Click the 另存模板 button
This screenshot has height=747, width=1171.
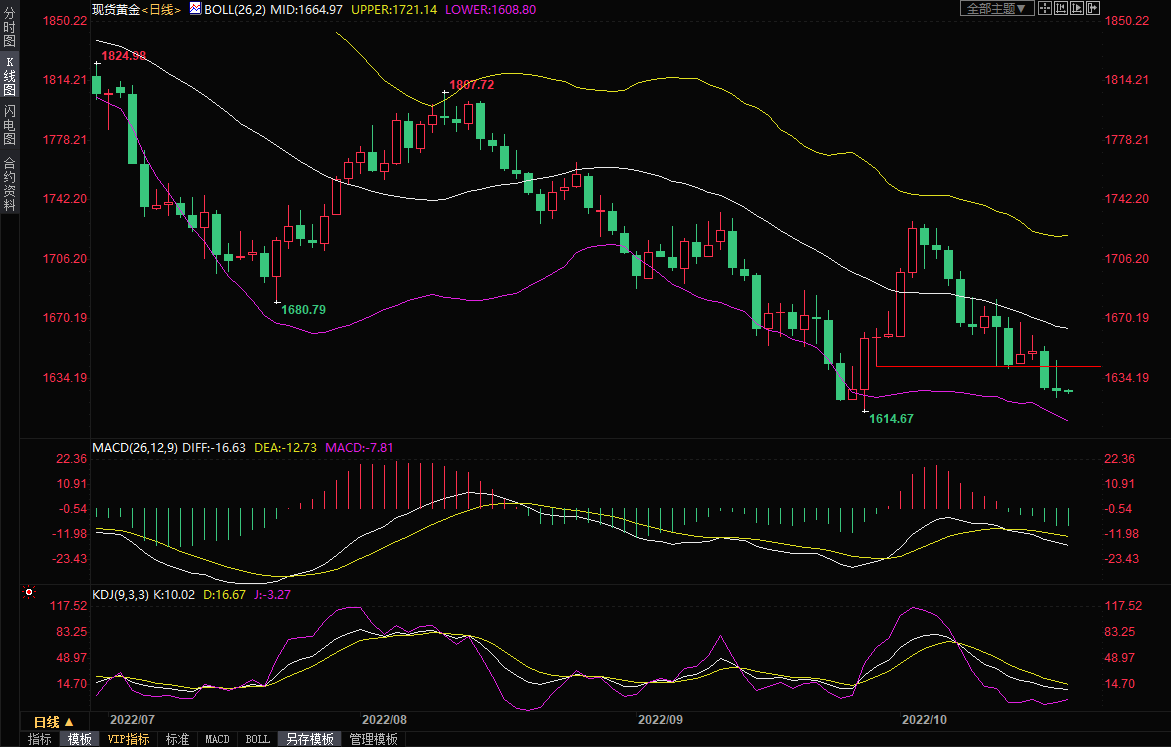pos(309,739)
